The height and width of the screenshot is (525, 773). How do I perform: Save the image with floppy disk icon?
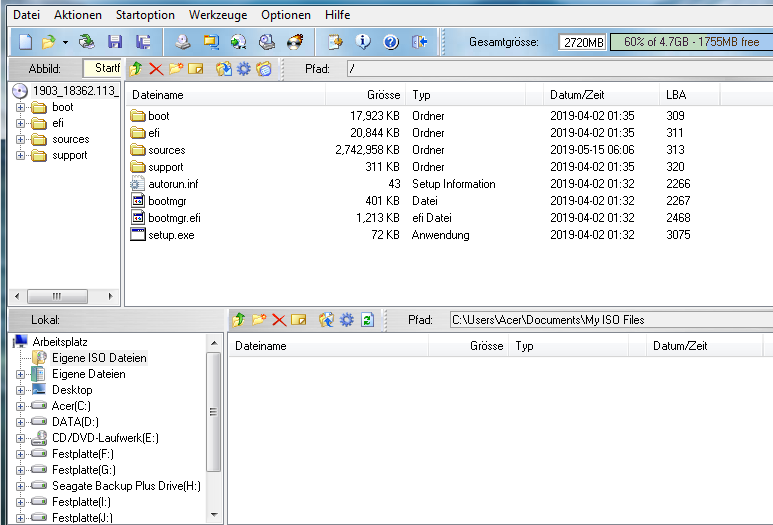[x=115, y=42]
